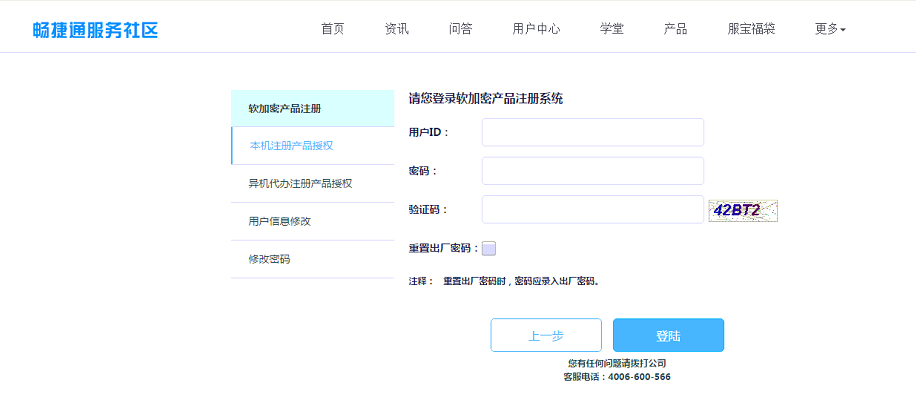
Task: Open 用户信息修改 sidebar item
Action: click(x=313, y=221)
